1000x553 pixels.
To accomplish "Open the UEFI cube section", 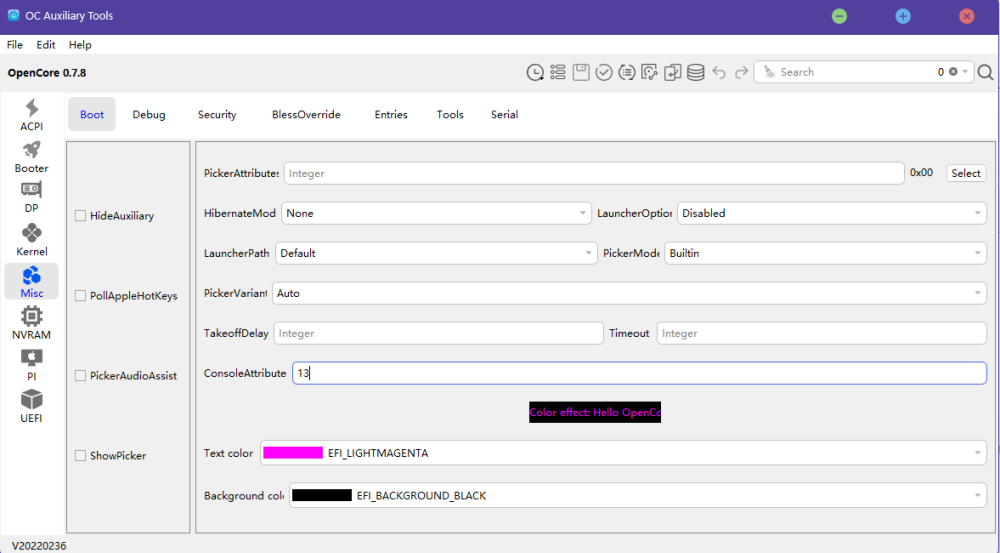I will click(31, 406).
